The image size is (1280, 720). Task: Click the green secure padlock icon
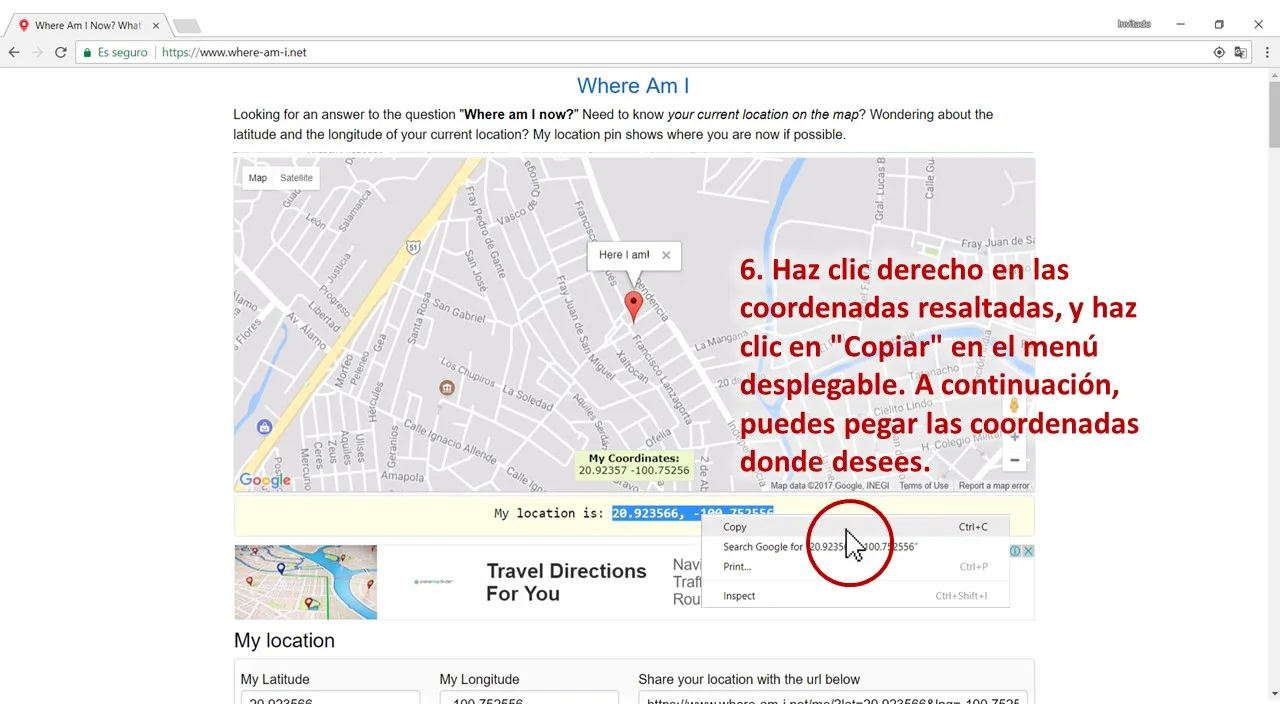[88, 52]
